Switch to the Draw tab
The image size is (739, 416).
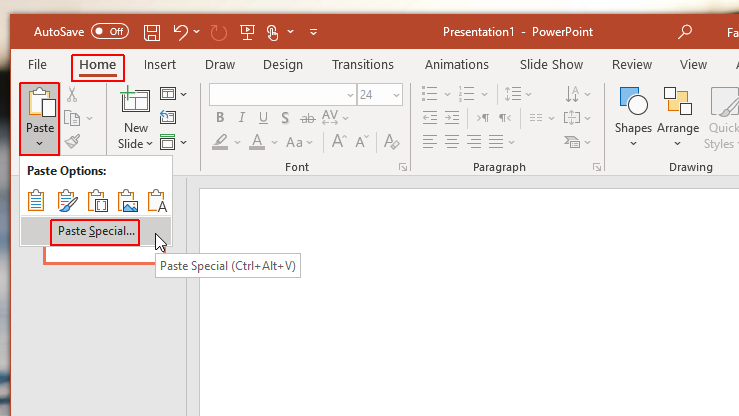point(220,65)
